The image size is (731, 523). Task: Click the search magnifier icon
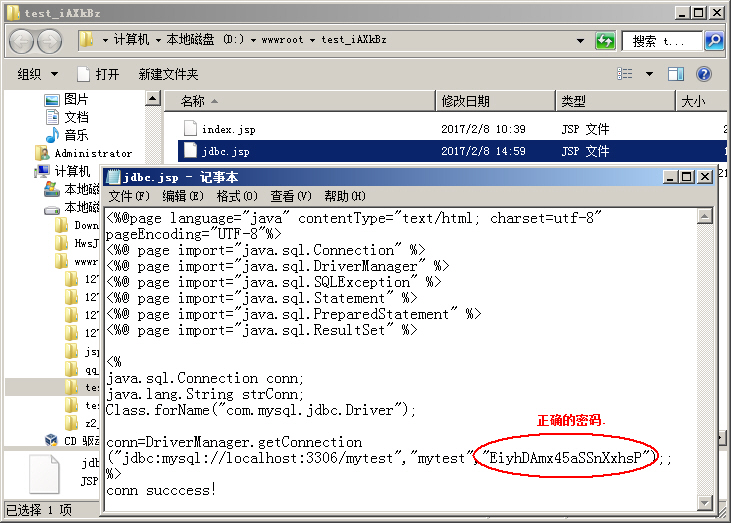714,41
